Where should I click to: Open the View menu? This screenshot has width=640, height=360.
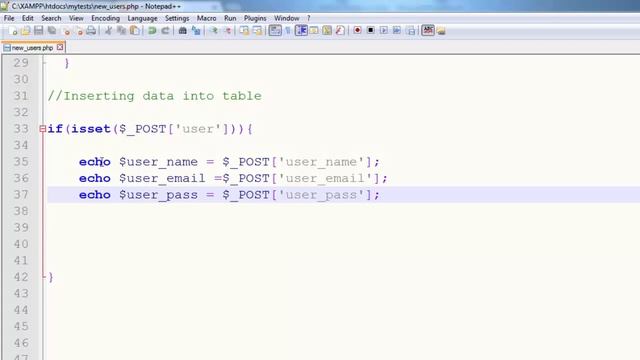click(76, 18)
